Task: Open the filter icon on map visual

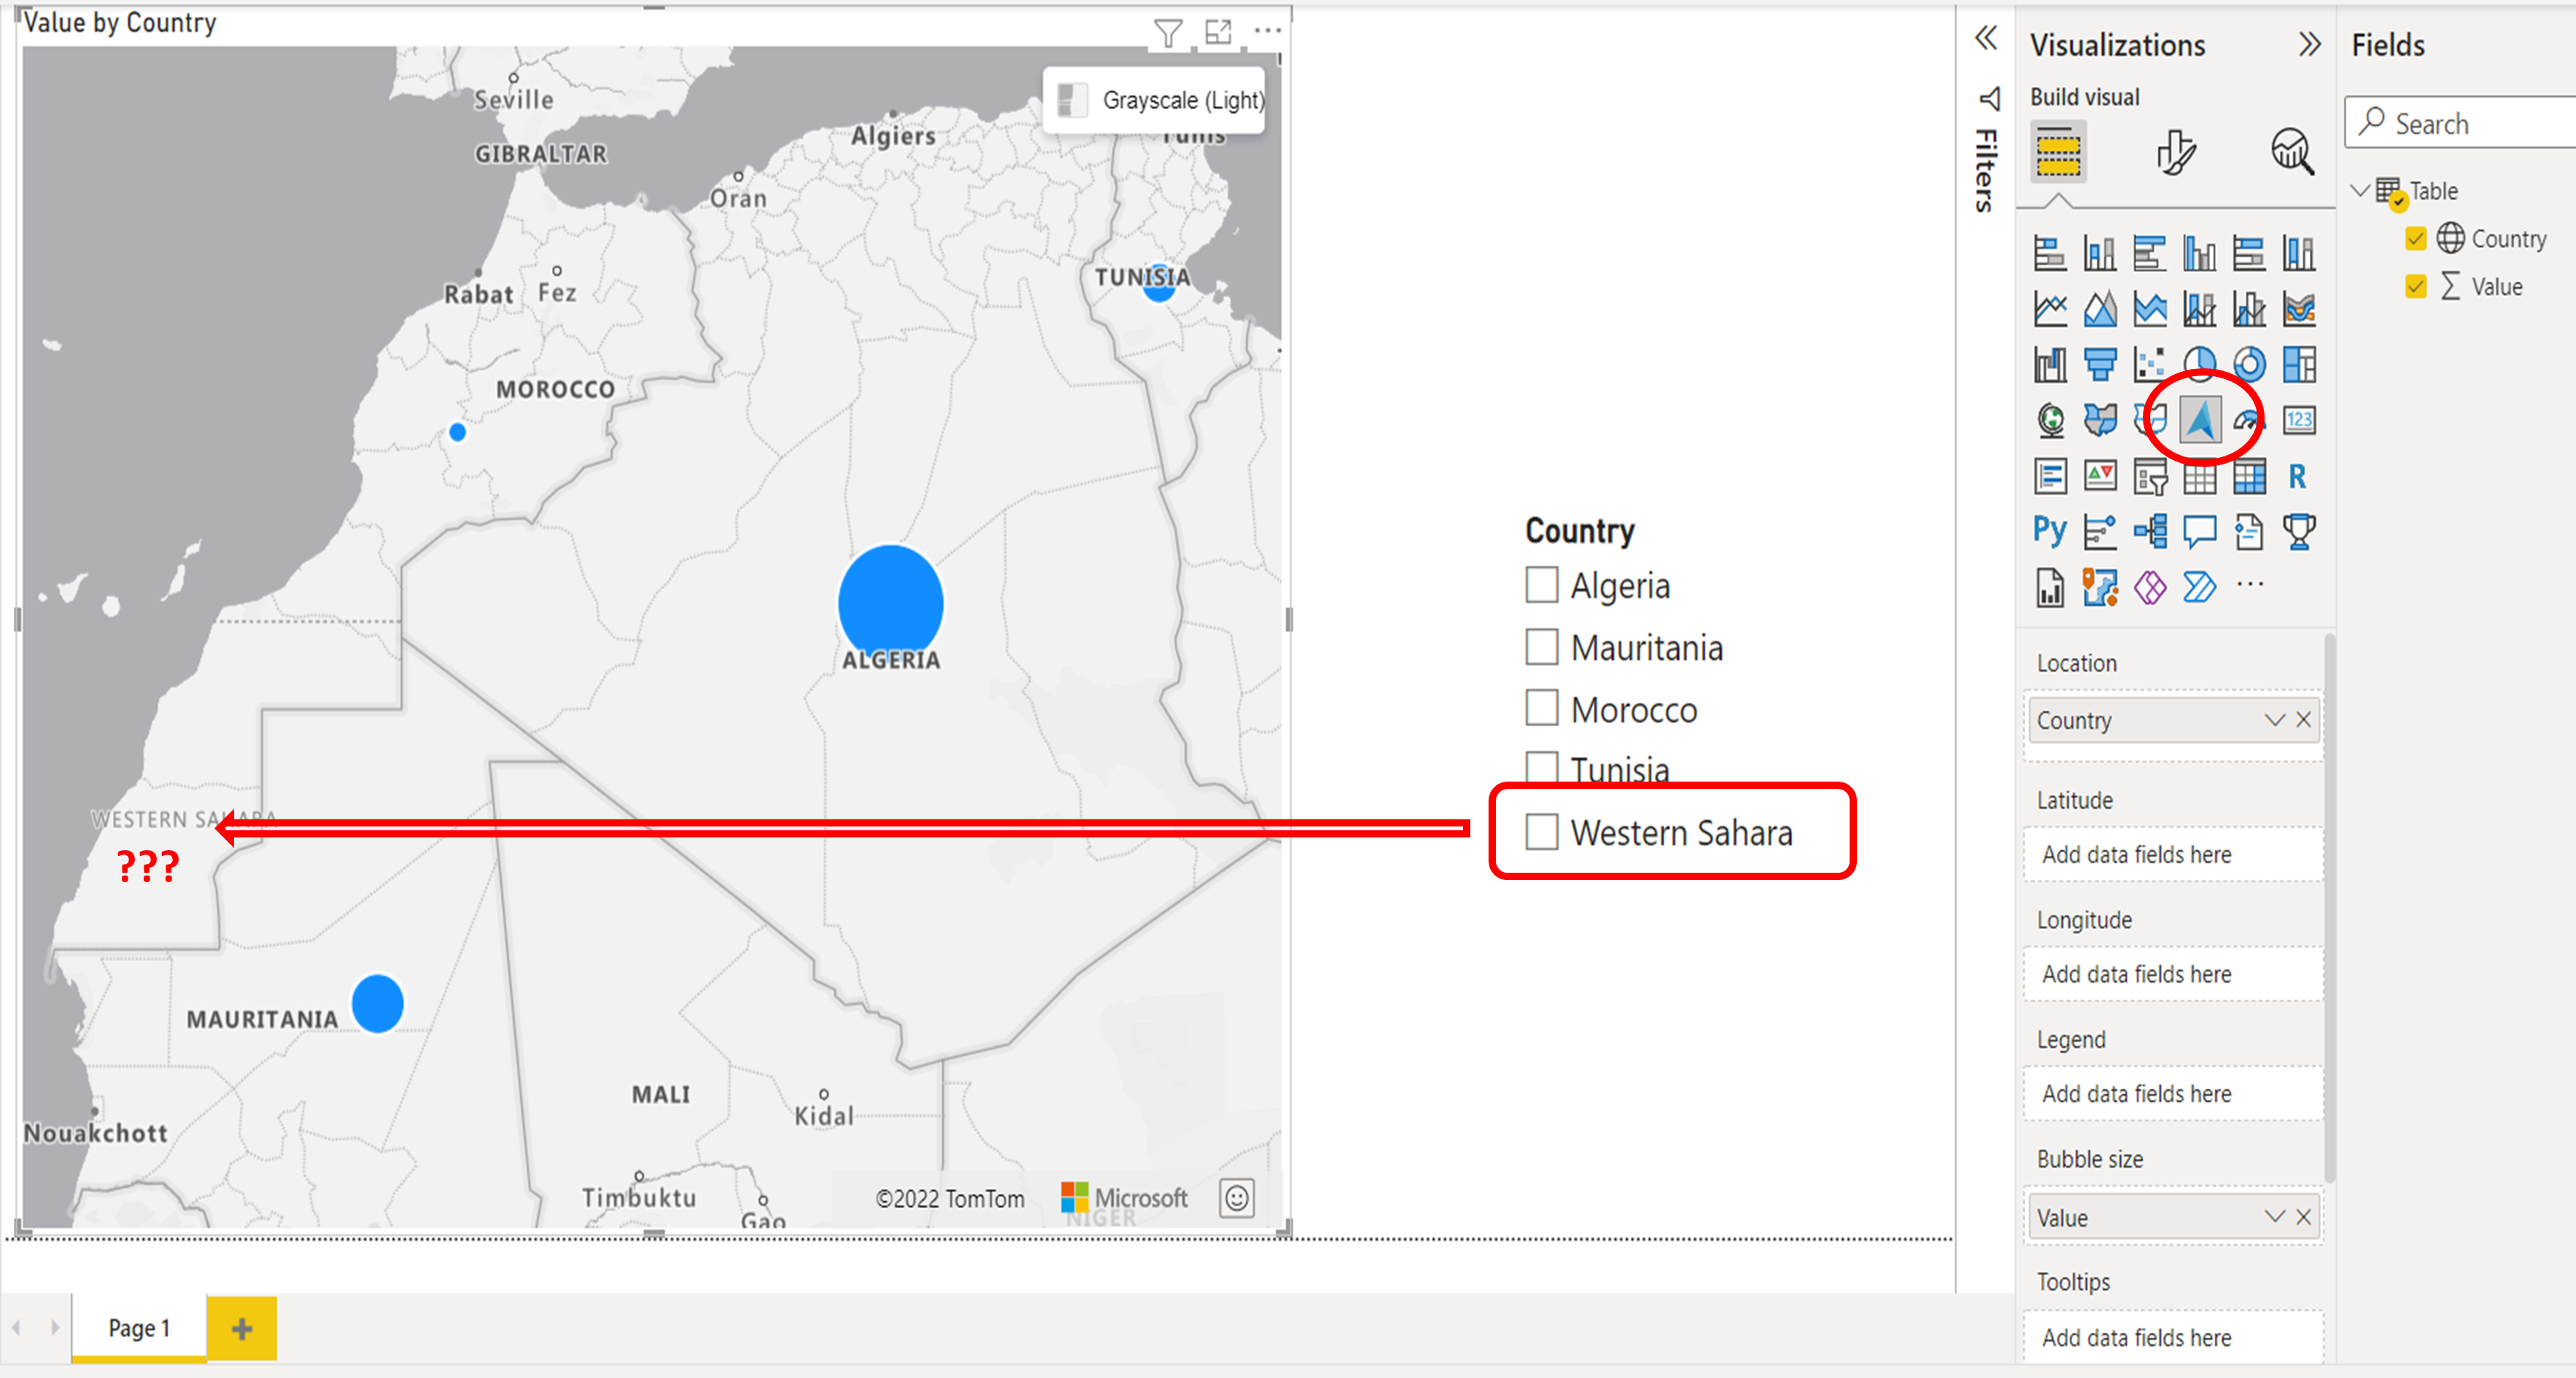Action: coord(1167,33)
